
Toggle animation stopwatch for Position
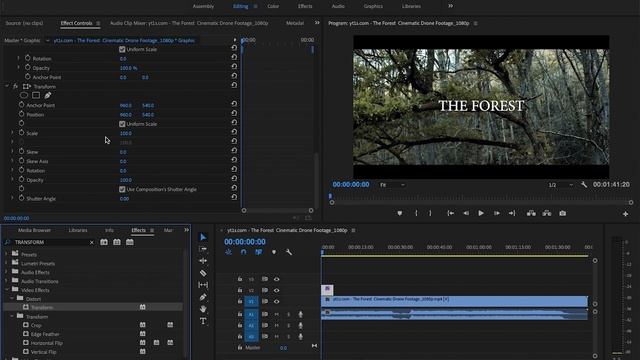point(22,114)
